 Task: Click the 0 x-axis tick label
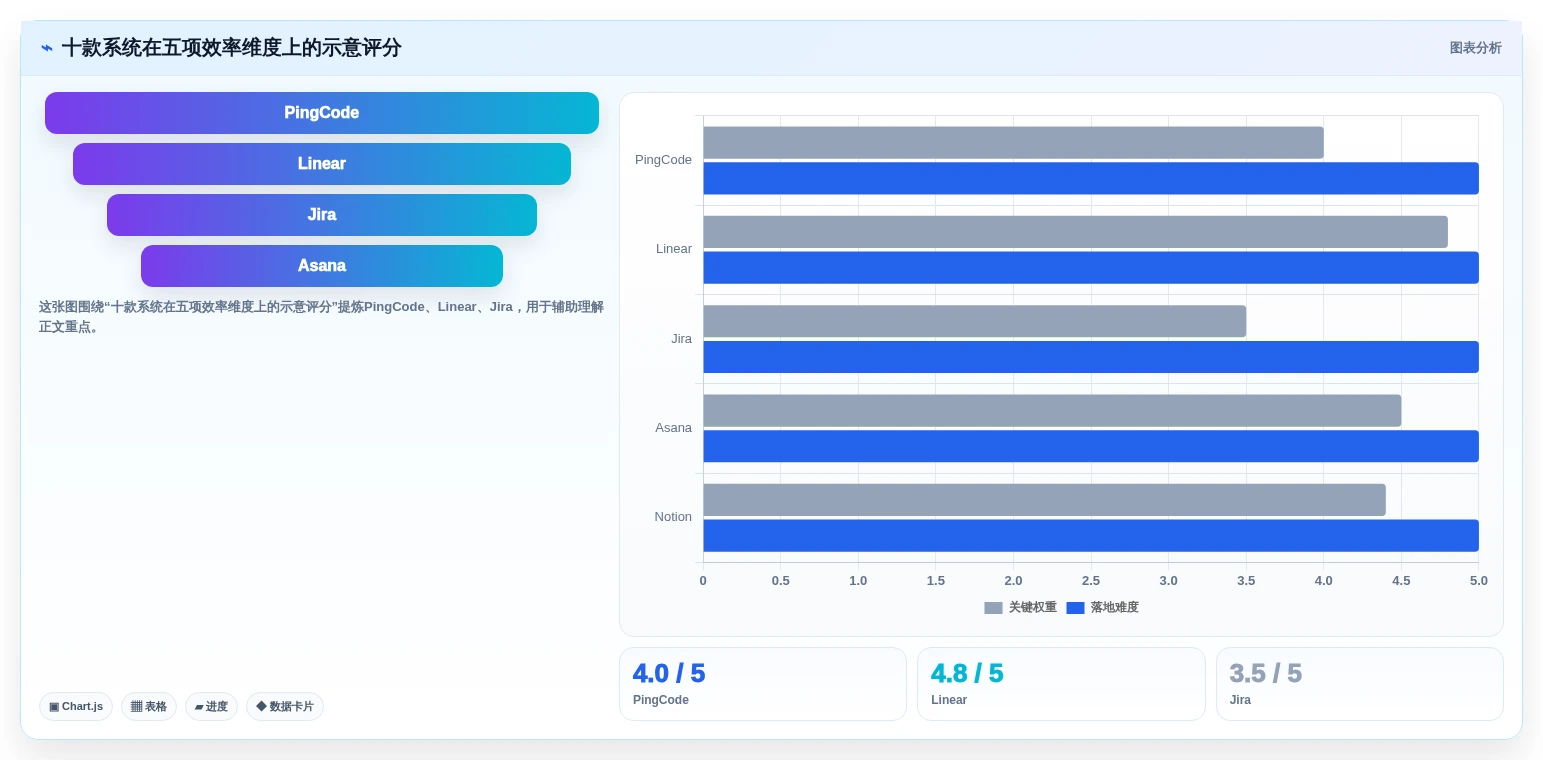[x=703, y=581]
